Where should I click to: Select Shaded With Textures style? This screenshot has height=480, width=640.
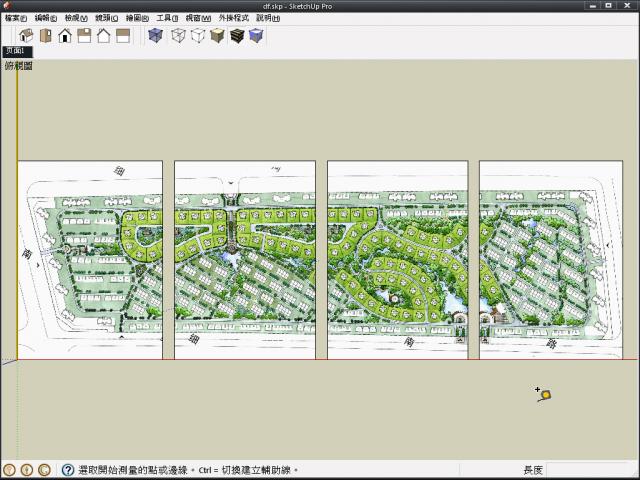click(237, 36)
